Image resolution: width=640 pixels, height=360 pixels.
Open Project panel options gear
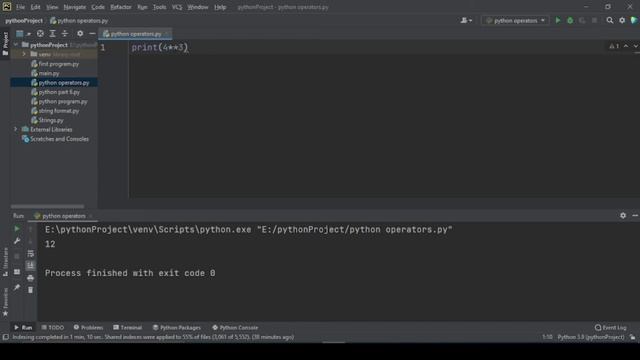pos(80,33)
